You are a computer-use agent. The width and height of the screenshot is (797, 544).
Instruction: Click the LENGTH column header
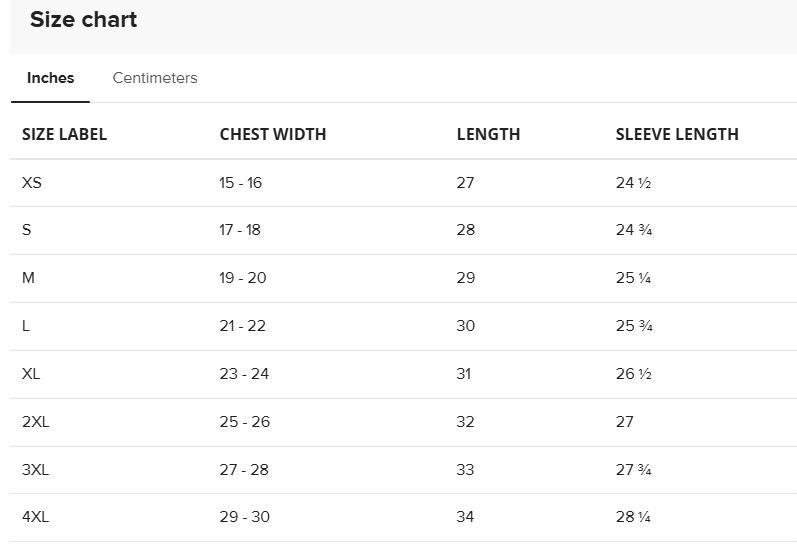tap(488, 134)
